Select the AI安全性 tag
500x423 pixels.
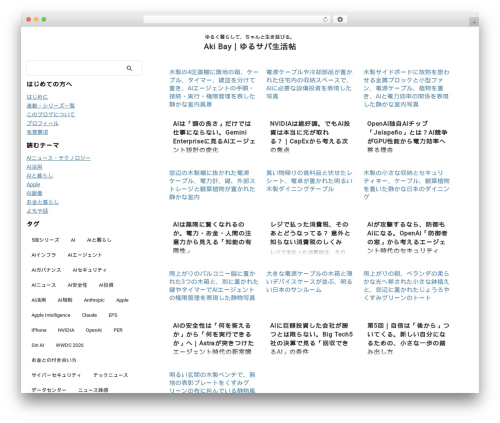pyautogui.click(x=77, y=285)
